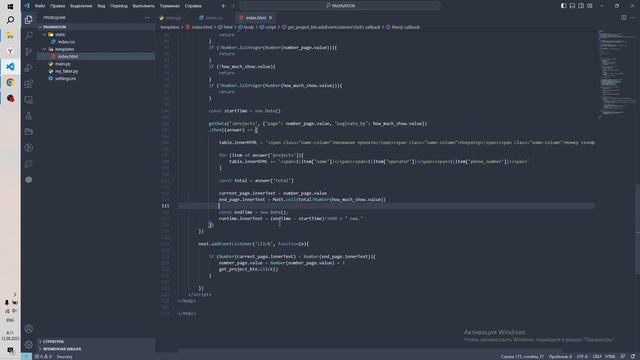
Task: Open Customize Layout icon in title bar
Action: coord(590,6)
